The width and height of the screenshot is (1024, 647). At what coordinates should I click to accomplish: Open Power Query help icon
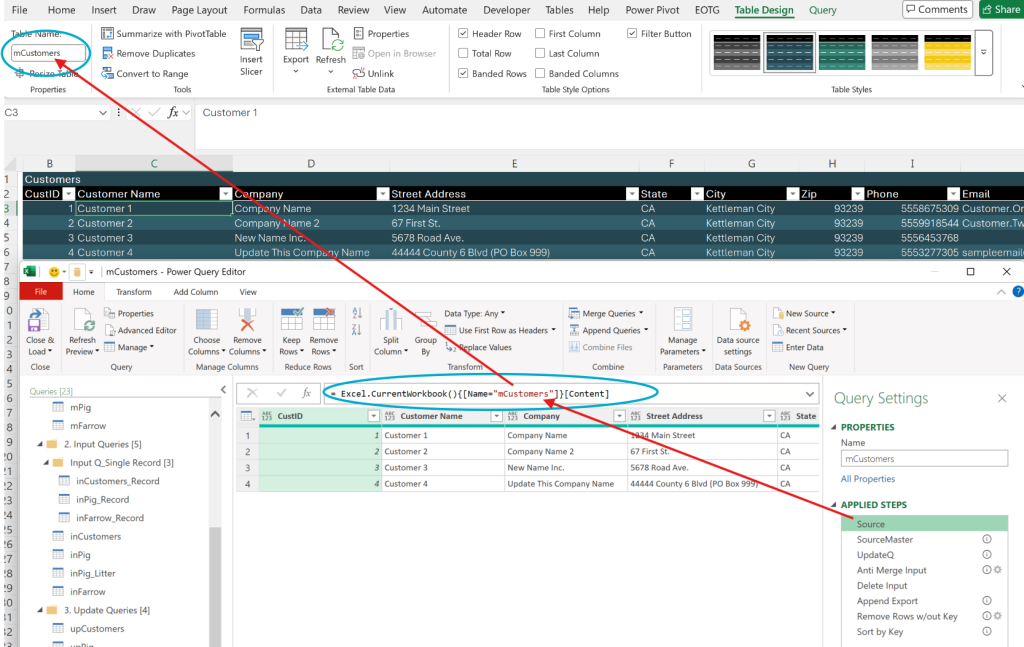1017,292
